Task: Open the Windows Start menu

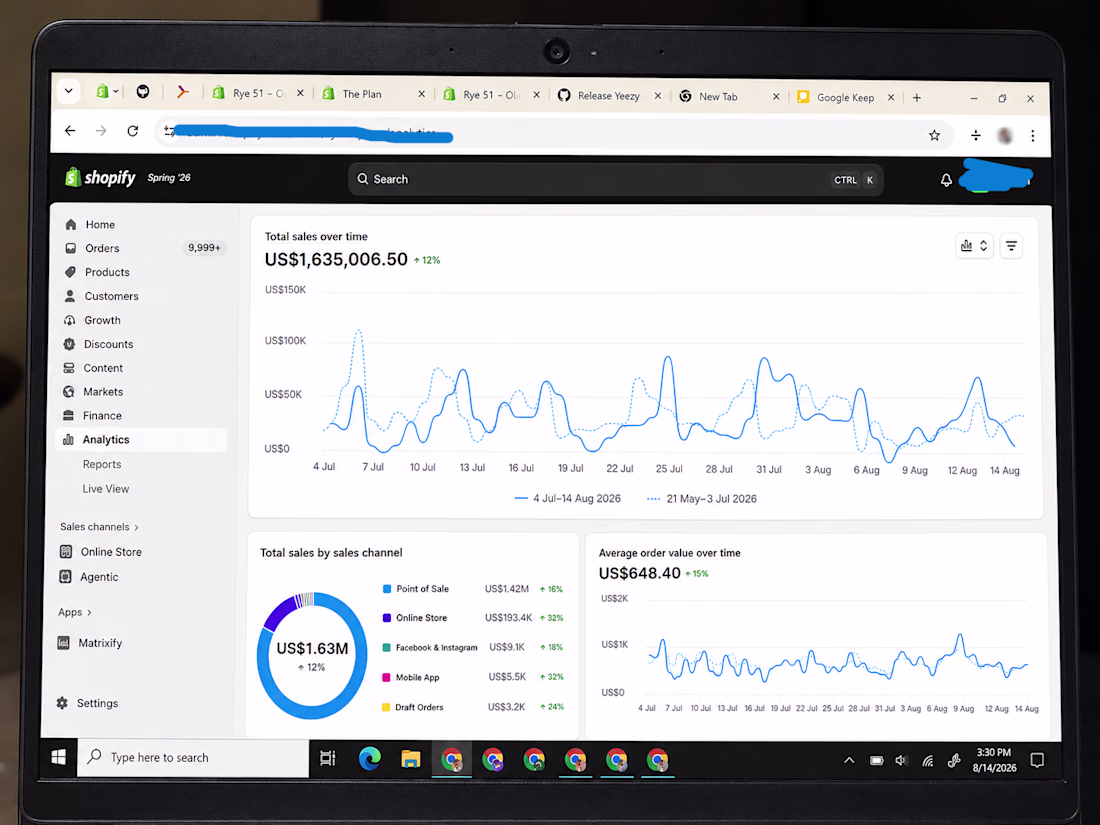Action: coord(59,757)
